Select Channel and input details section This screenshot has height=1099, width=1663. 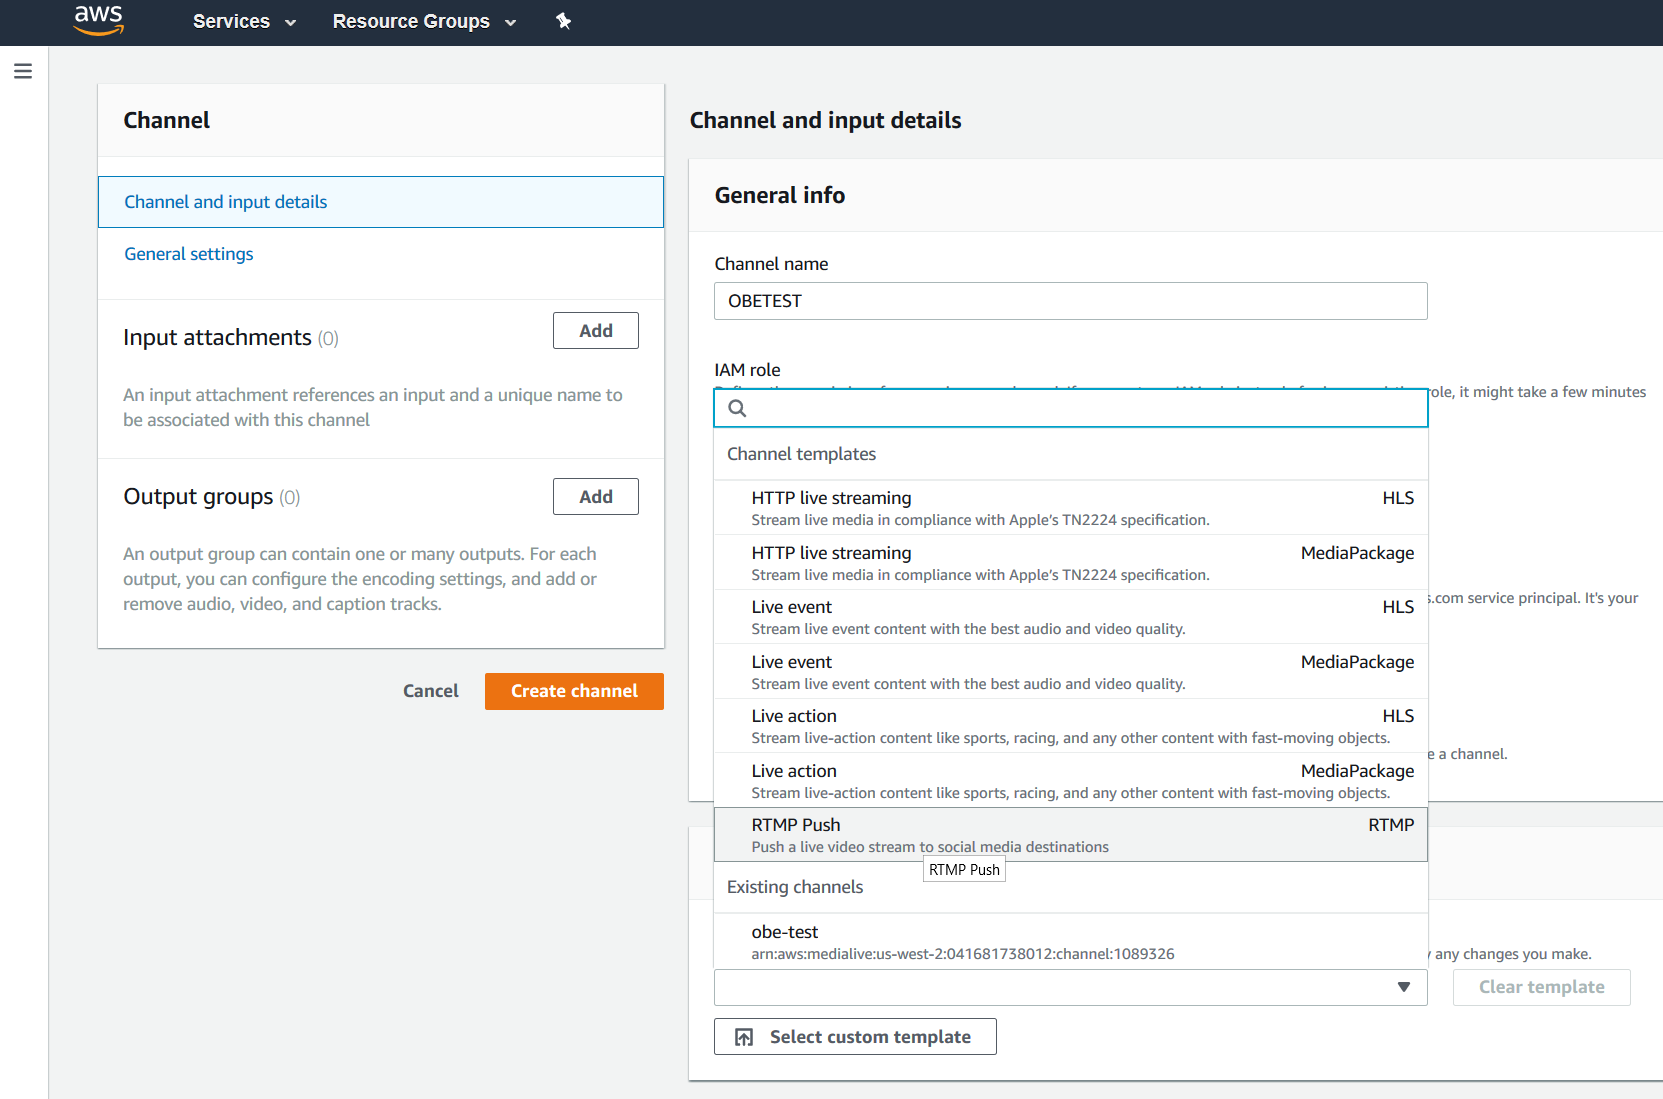click(x=381, y=202)
